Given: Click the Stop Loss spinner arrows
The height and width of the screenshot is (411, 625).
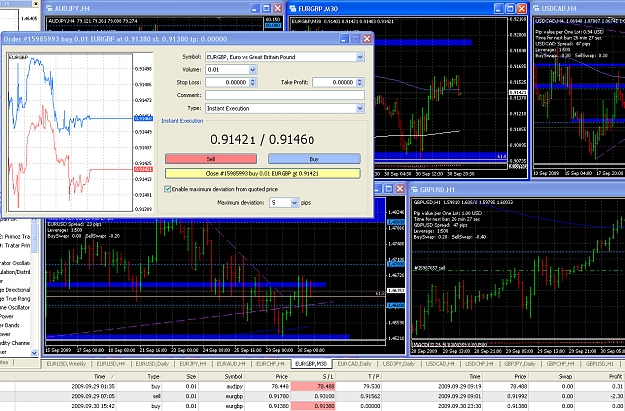Looking at the screenshot, I should click(x=253, y=82).
